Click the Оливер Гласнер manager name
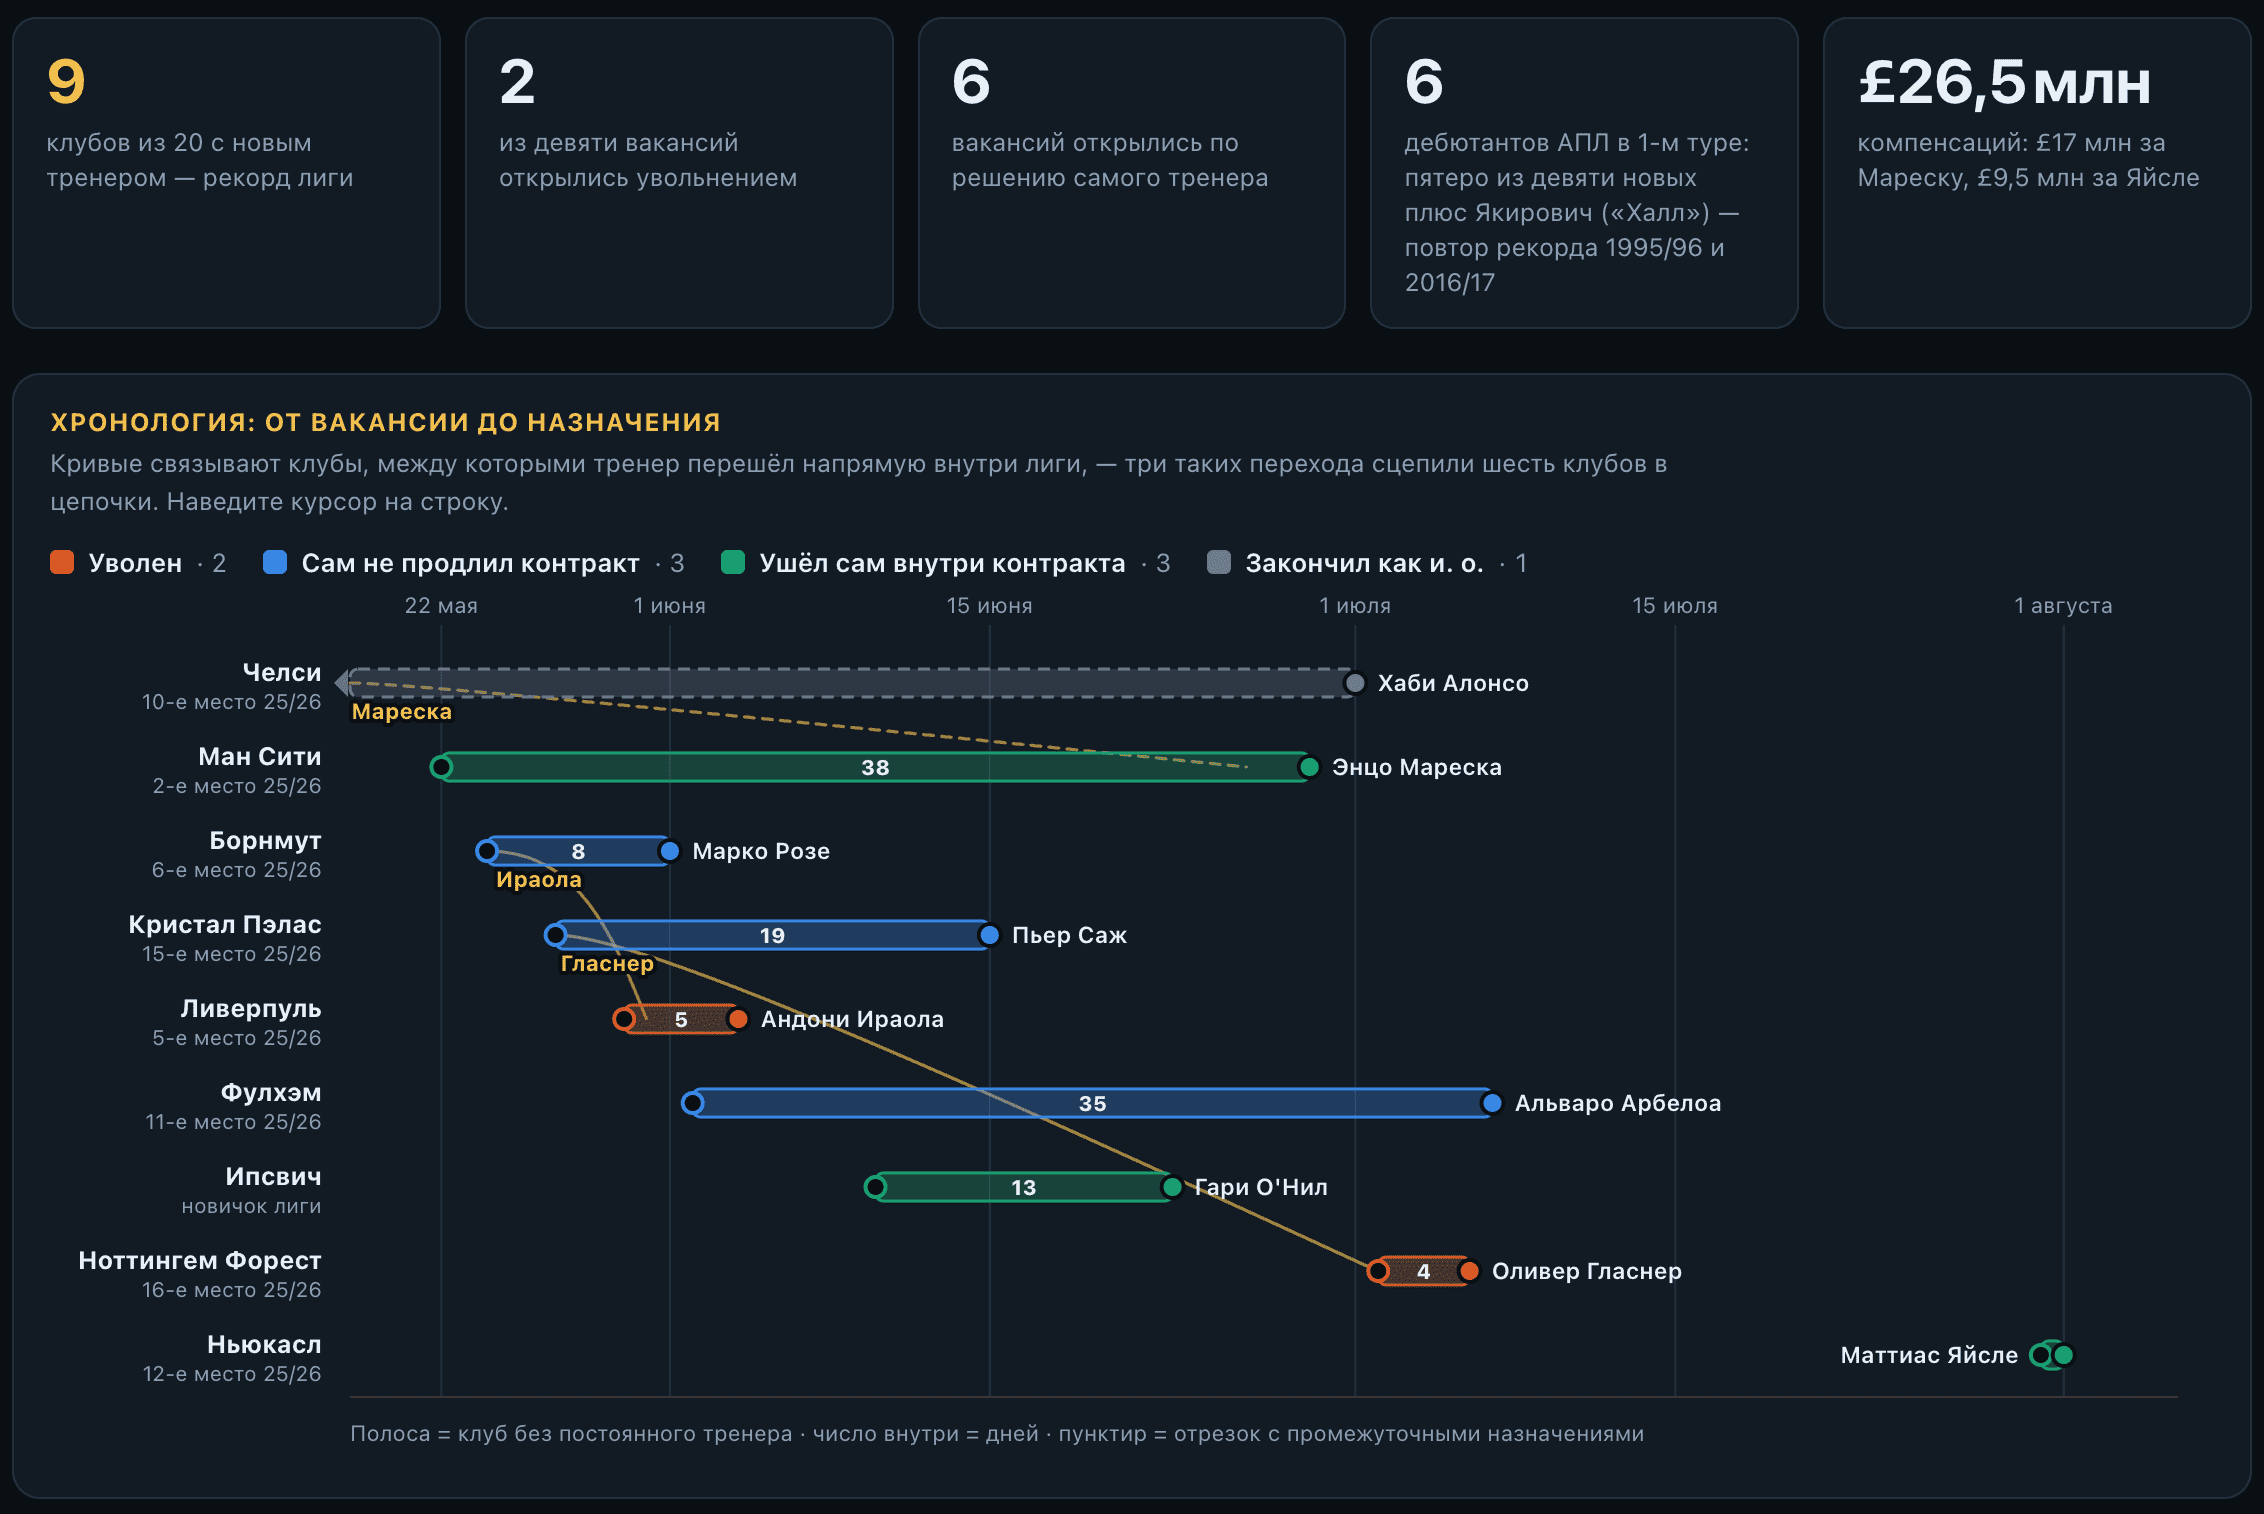Viewport: 2264px width, 1514px height. coord(1587,1271)
